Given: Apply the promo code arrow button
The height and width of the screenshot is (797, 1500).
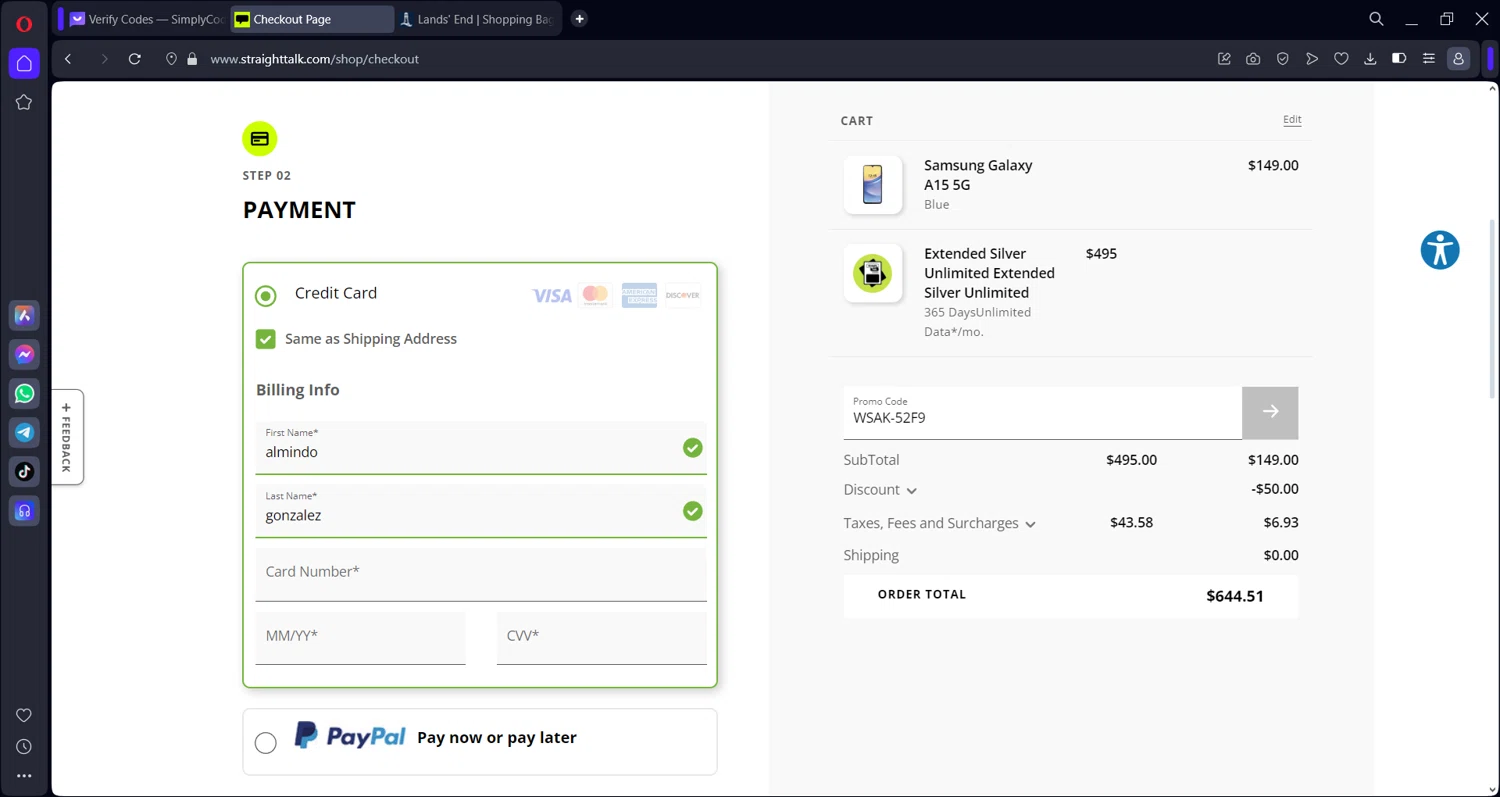Looking at the screenshot, I should pyautogui.click(x=1270, y=412).
